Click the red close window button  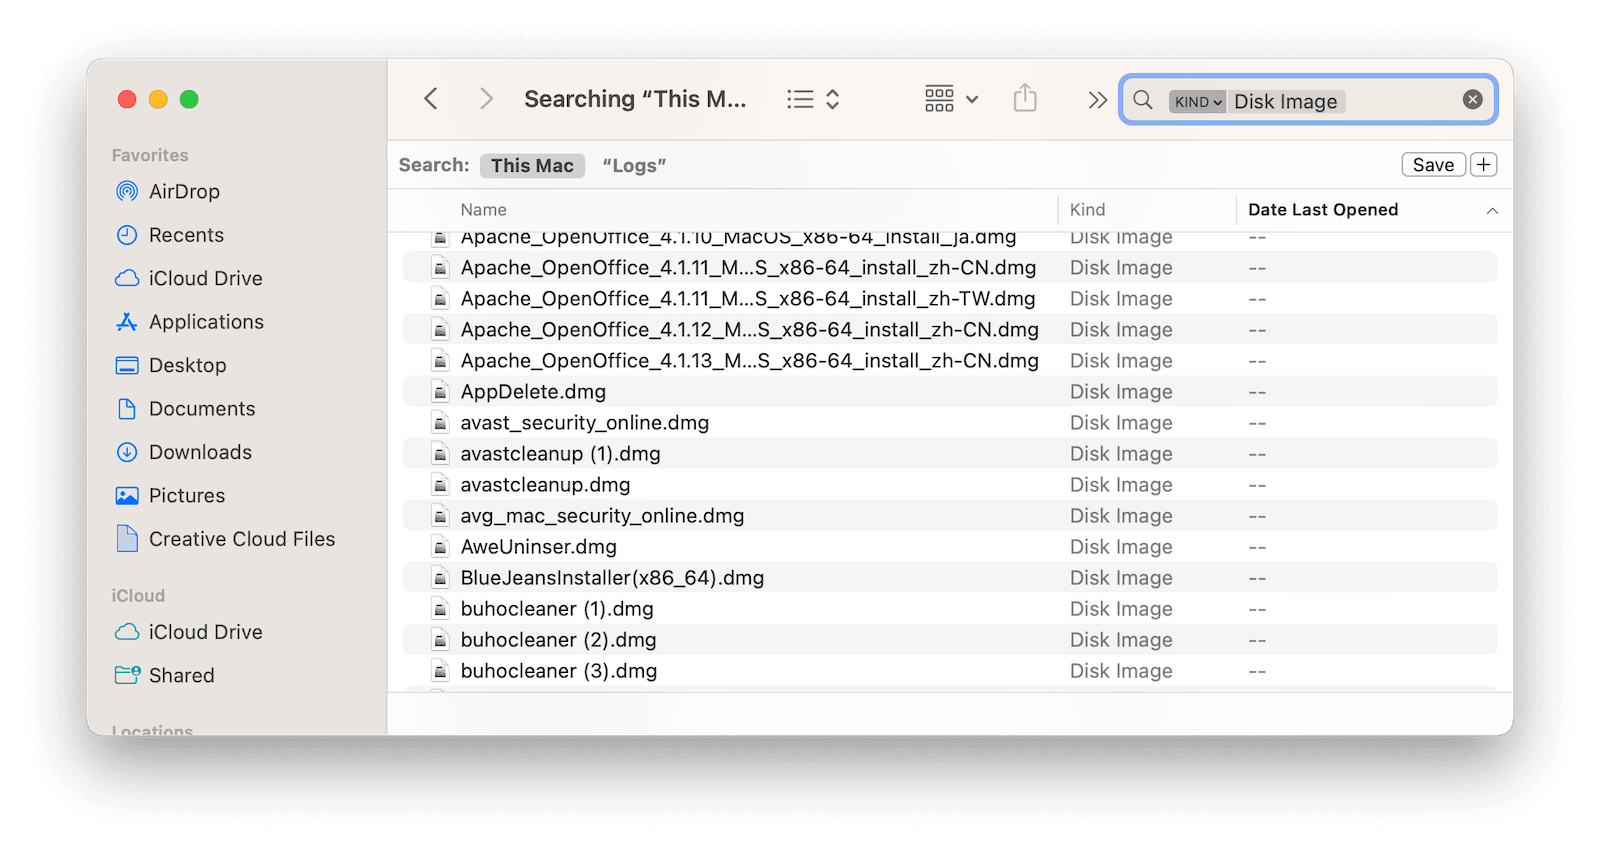pos(127,99)
